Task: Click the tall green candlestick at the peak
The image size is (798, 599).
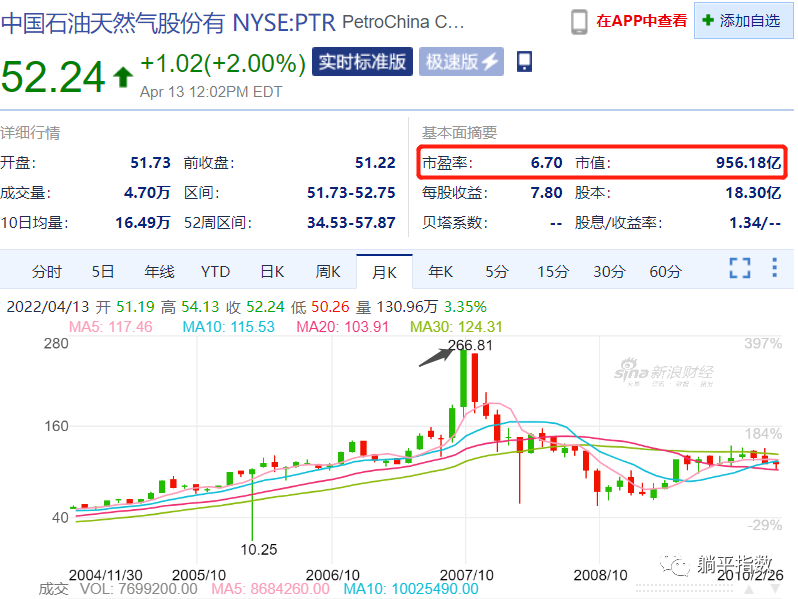Action: coord(463,378)
